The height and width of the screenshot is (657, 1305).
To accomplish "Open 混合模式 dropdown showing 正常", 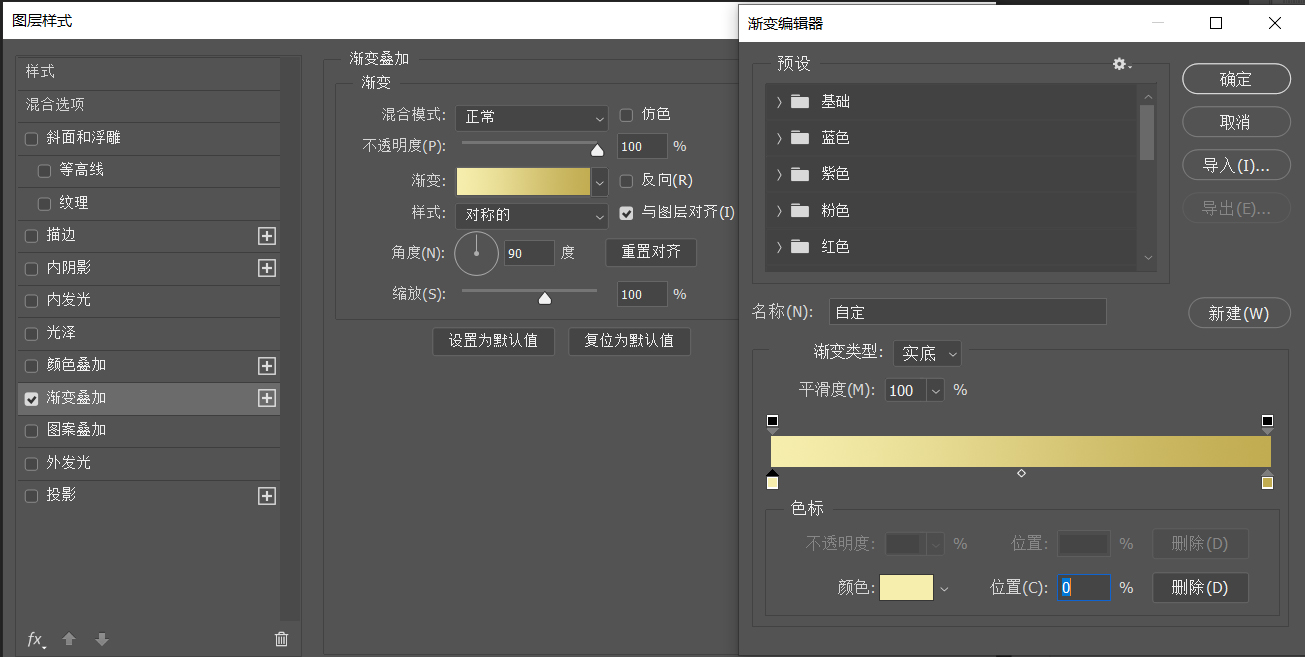I will [x=532, y=117].
